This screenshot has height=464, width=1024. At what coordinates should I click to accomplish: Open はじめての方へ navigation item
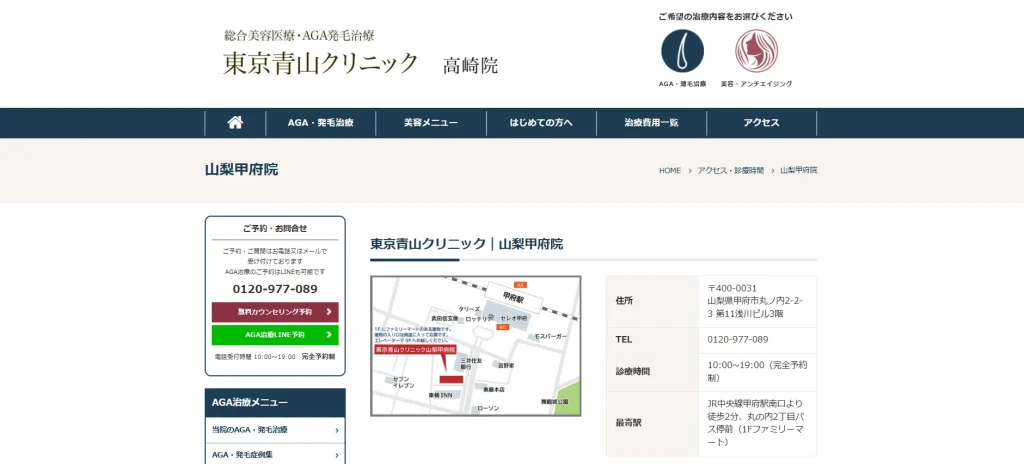click(541, 123)
